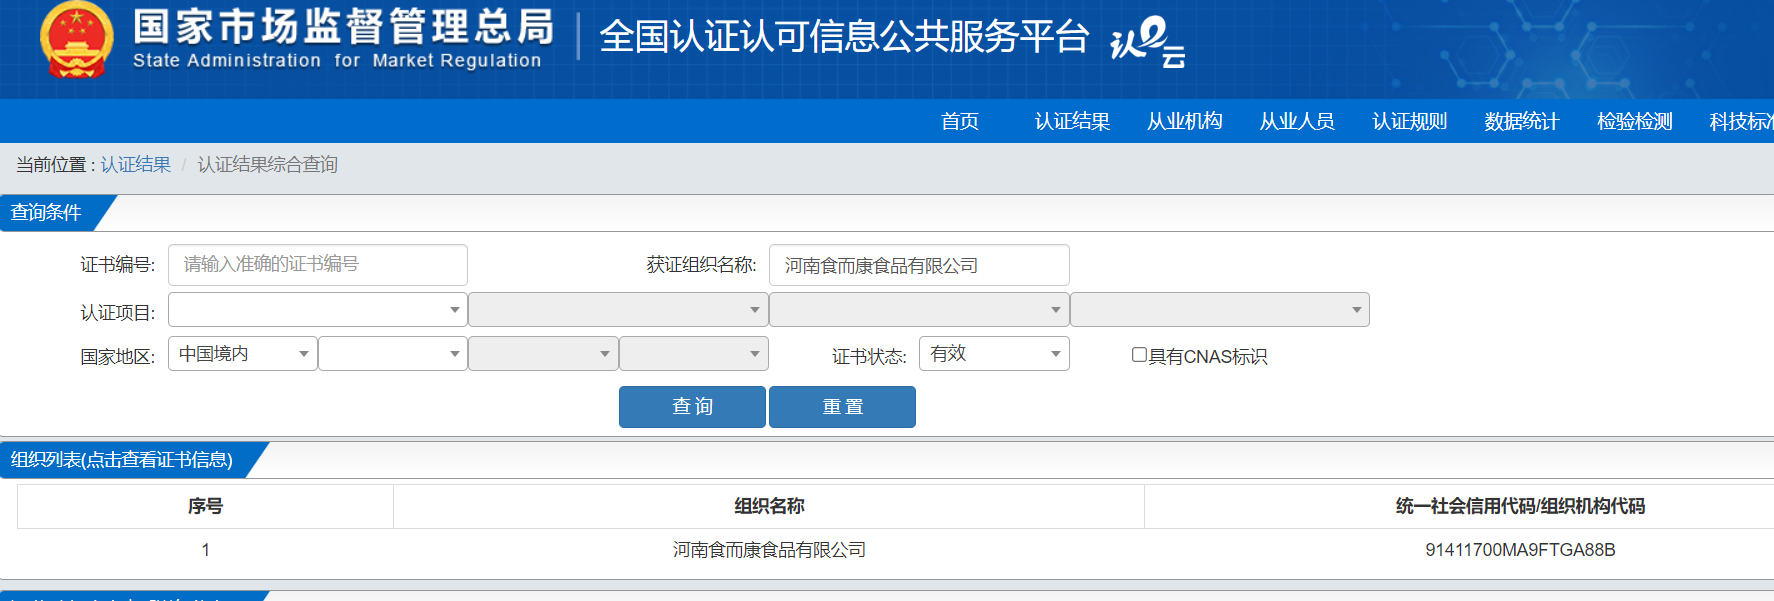Click the 序号 column header
The width and height of the screenshot is (1774, 601).
pyautogui.click(x=205, y=506)
